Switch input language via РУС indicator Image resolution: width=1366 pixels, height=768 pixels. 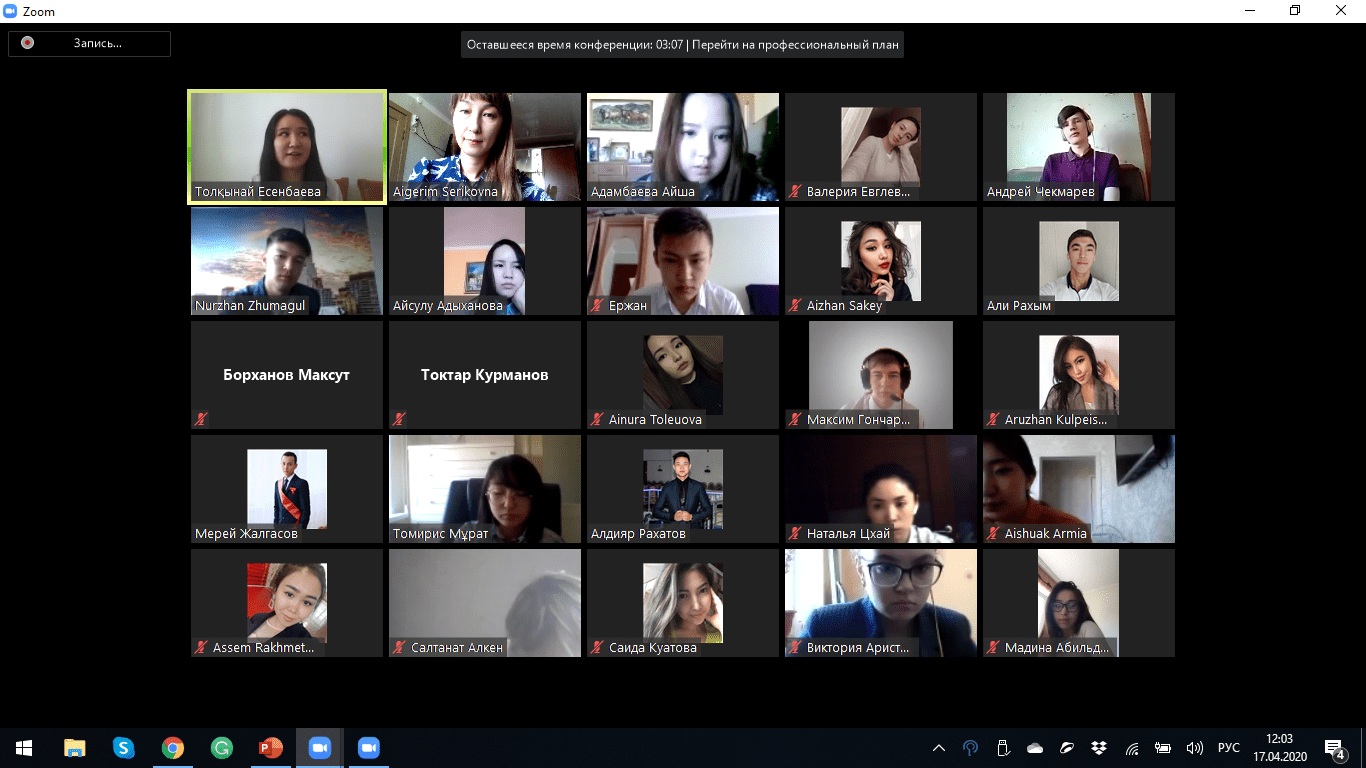pyautogui.click(x=1228, y=747)
